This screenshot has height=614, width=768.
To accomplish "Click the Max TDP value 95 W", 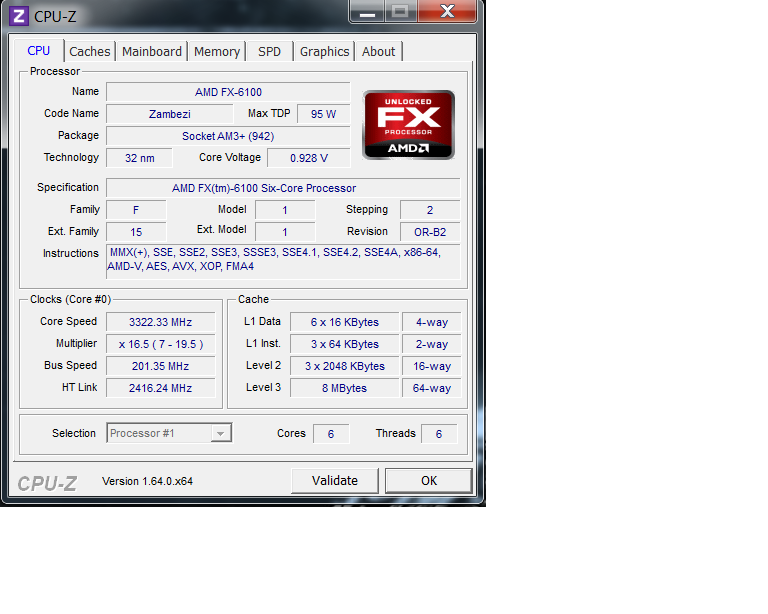I will (323, 114).
